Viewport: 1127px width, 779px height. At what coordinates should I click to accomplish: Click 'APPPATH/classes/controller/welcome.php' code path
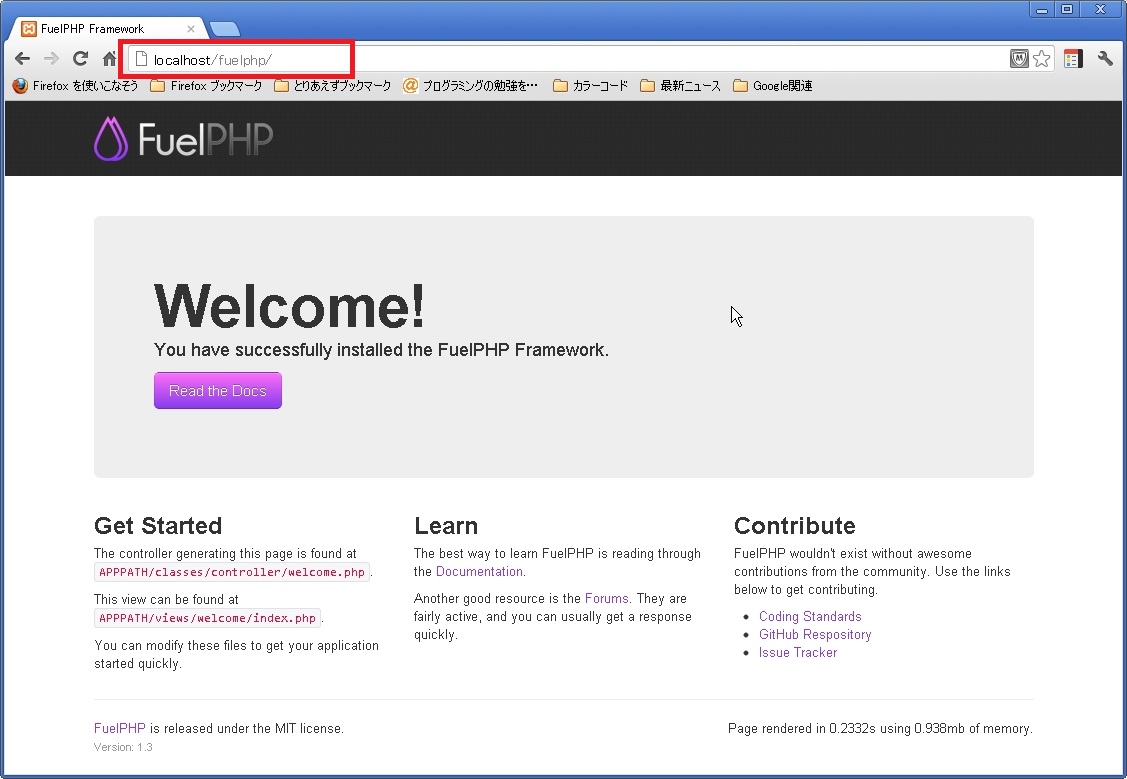coord(232,572)
